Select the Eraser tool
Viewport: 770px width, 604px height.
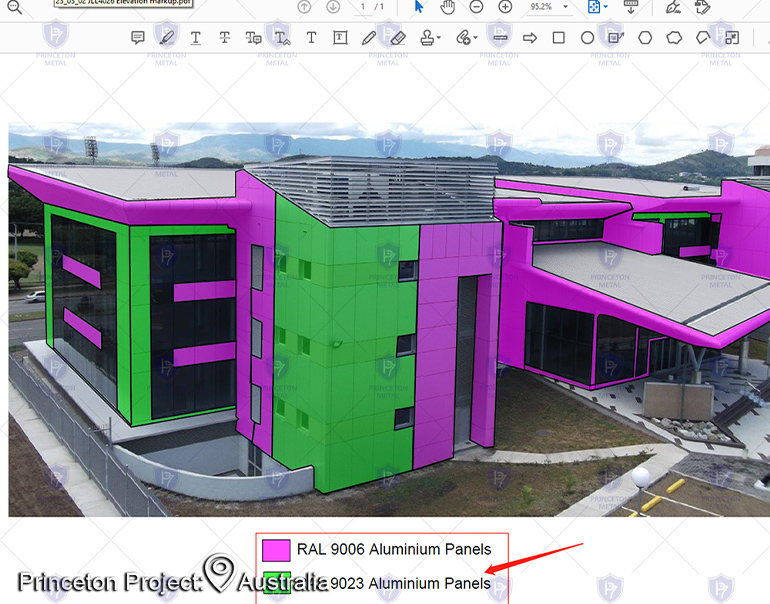(x=398, y=38)
